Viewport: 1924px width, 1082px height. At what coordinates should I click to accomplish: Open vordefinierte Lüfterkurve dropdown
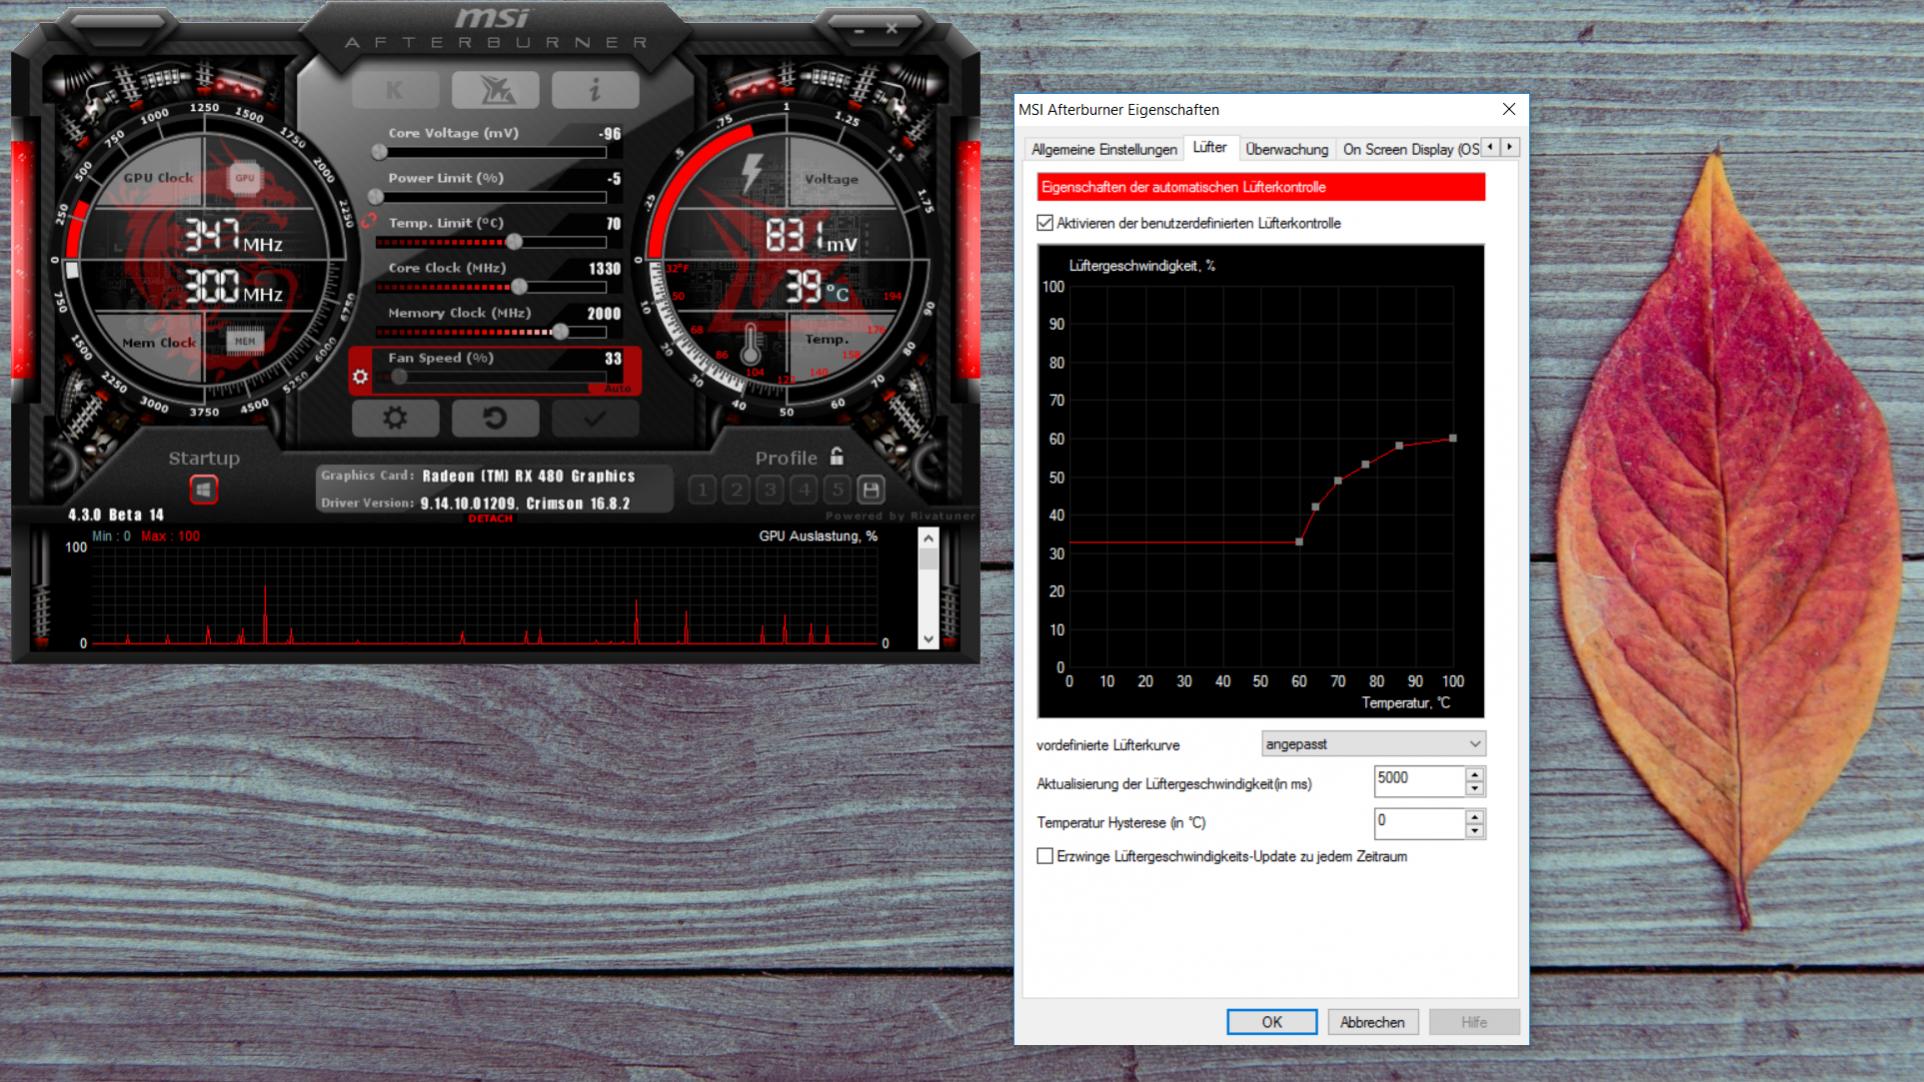(1373, 744)
